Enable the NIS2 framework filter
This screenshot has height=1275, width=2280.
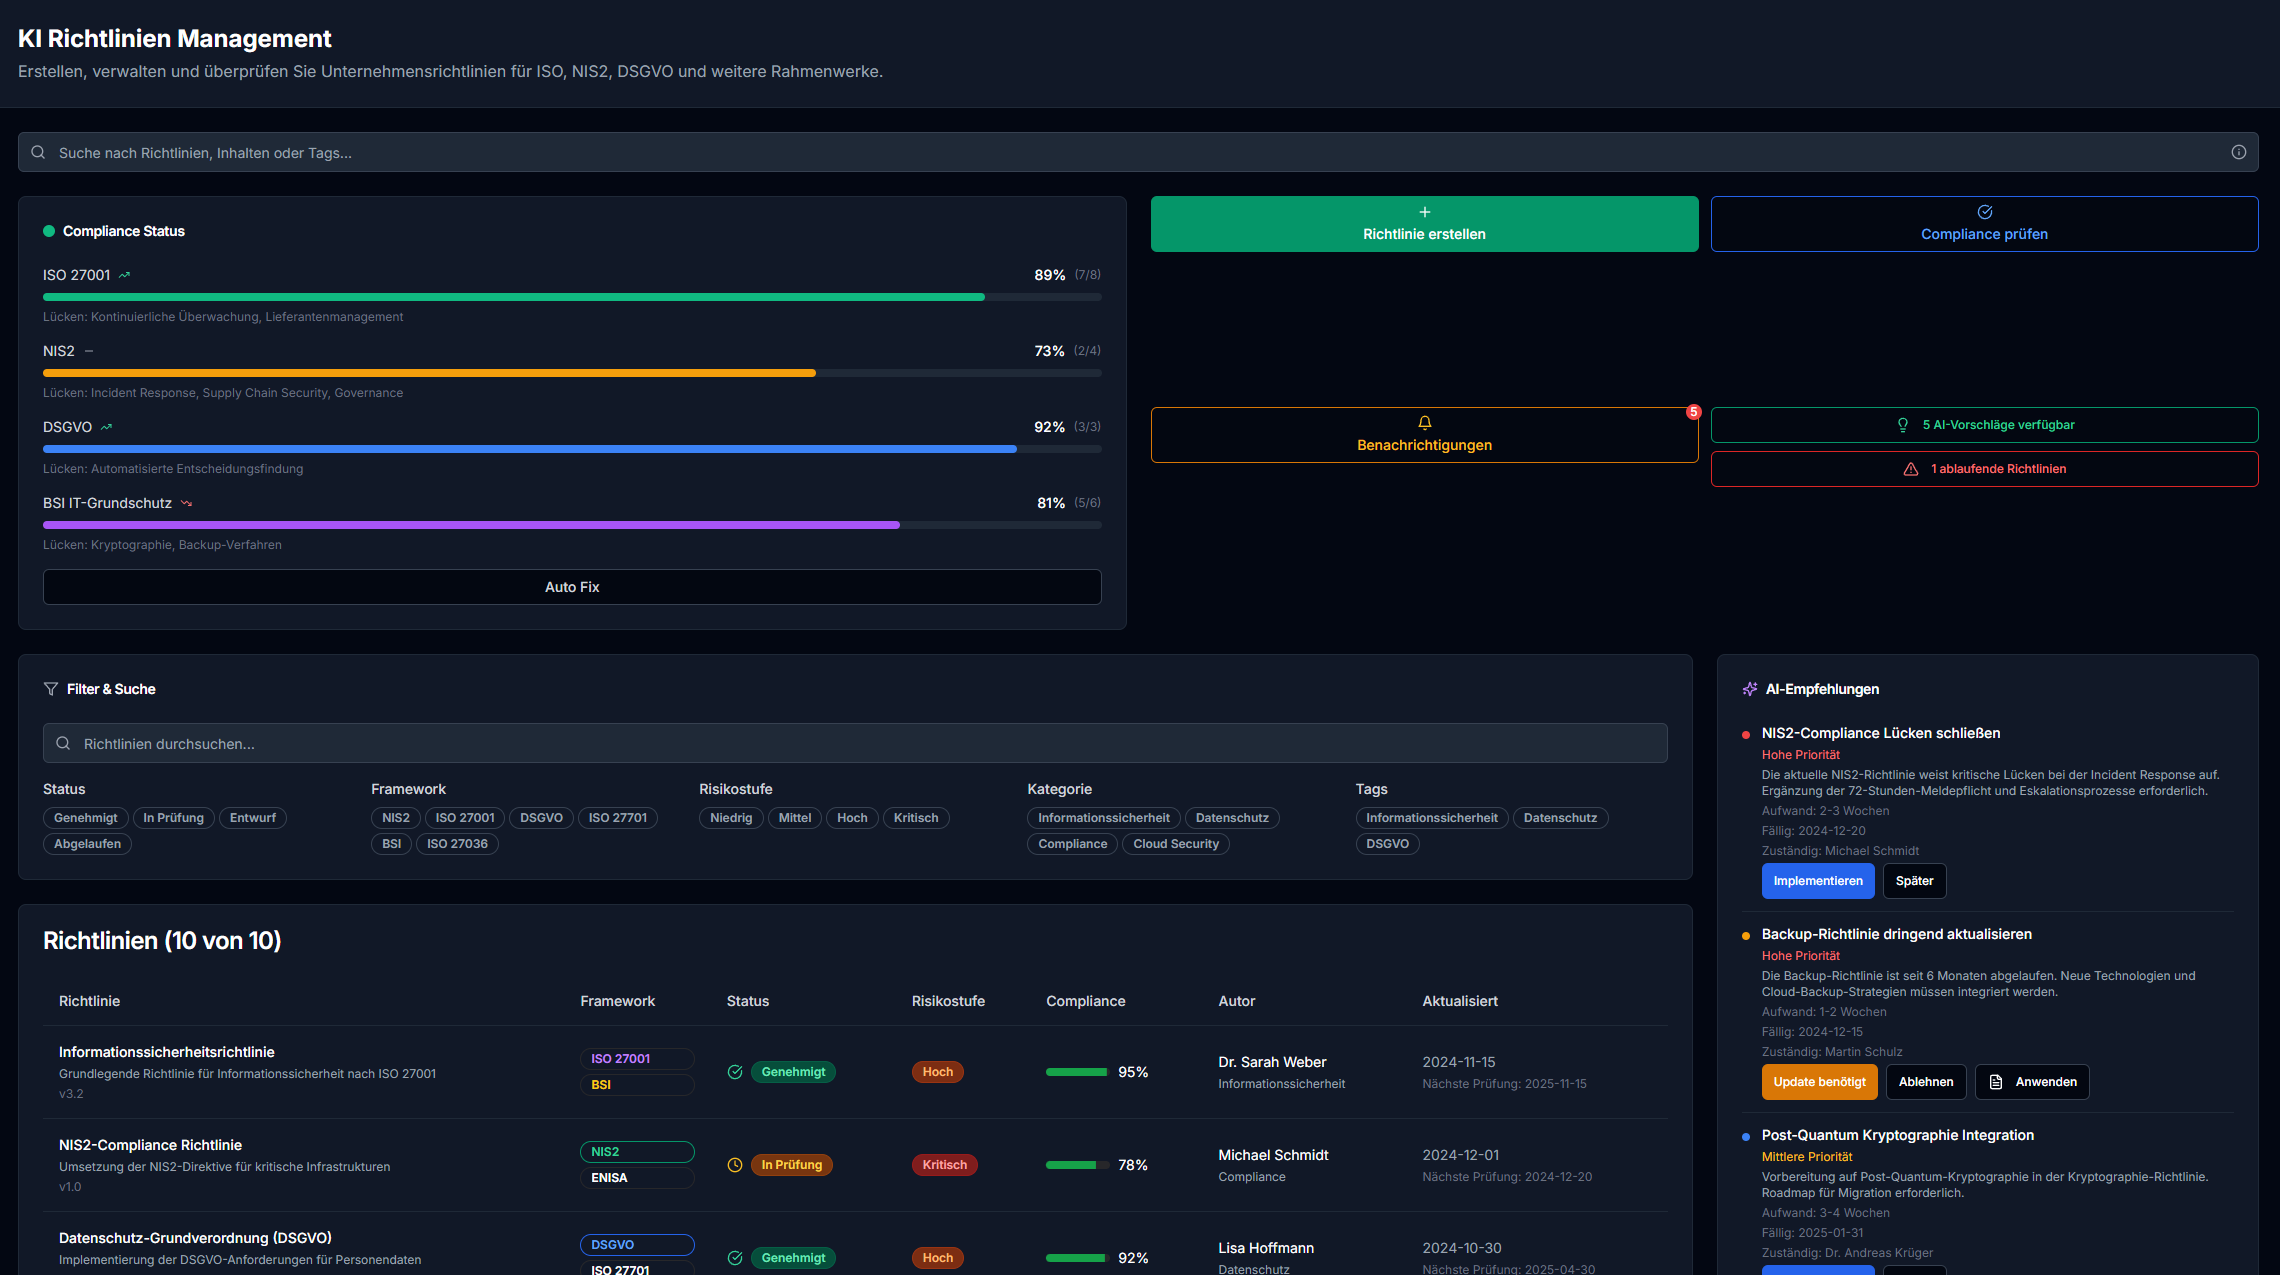395,817
